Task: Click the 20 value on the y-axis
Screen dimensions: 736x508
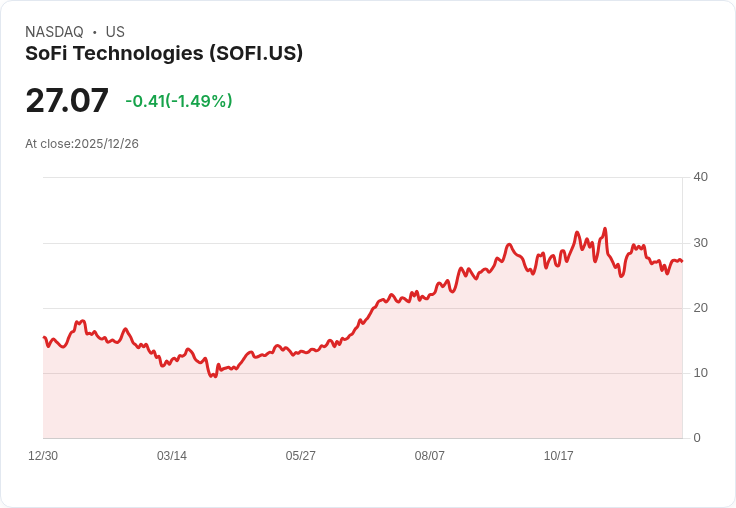Action: click(x=700, y=308)
